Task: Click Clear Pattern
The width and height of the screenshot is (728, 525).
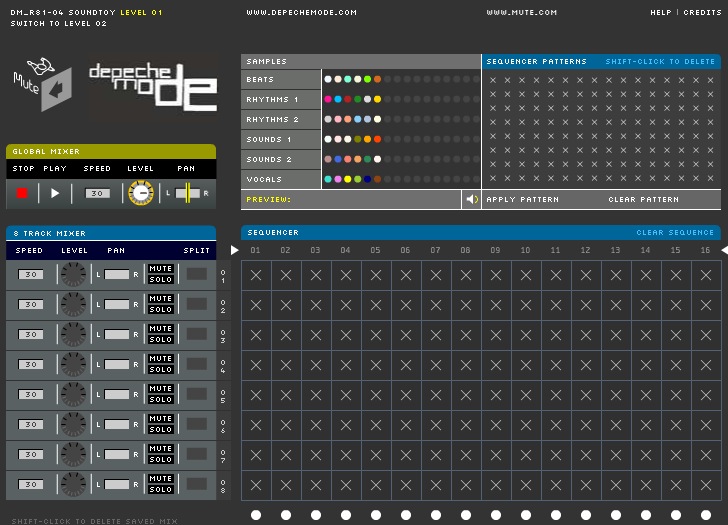Action: (x=644, y=199)
